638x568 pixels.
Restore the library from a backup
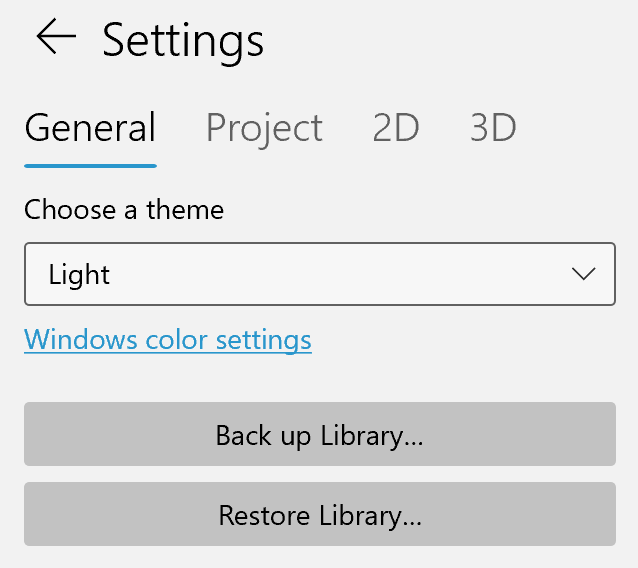click(320, 514)
